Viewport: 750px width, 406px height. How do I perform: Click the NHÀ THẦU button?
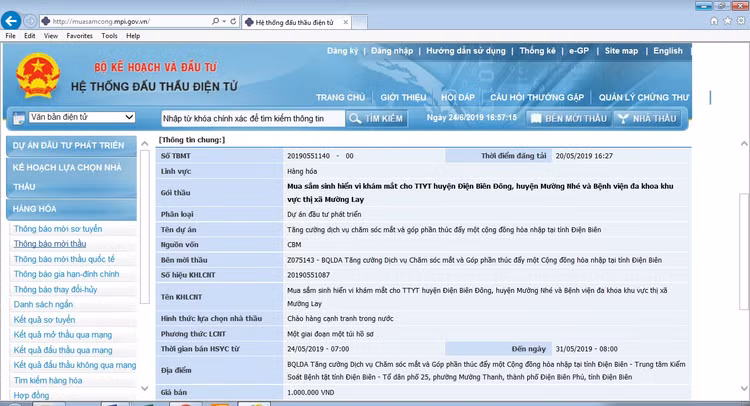click(x=646, y=118)
